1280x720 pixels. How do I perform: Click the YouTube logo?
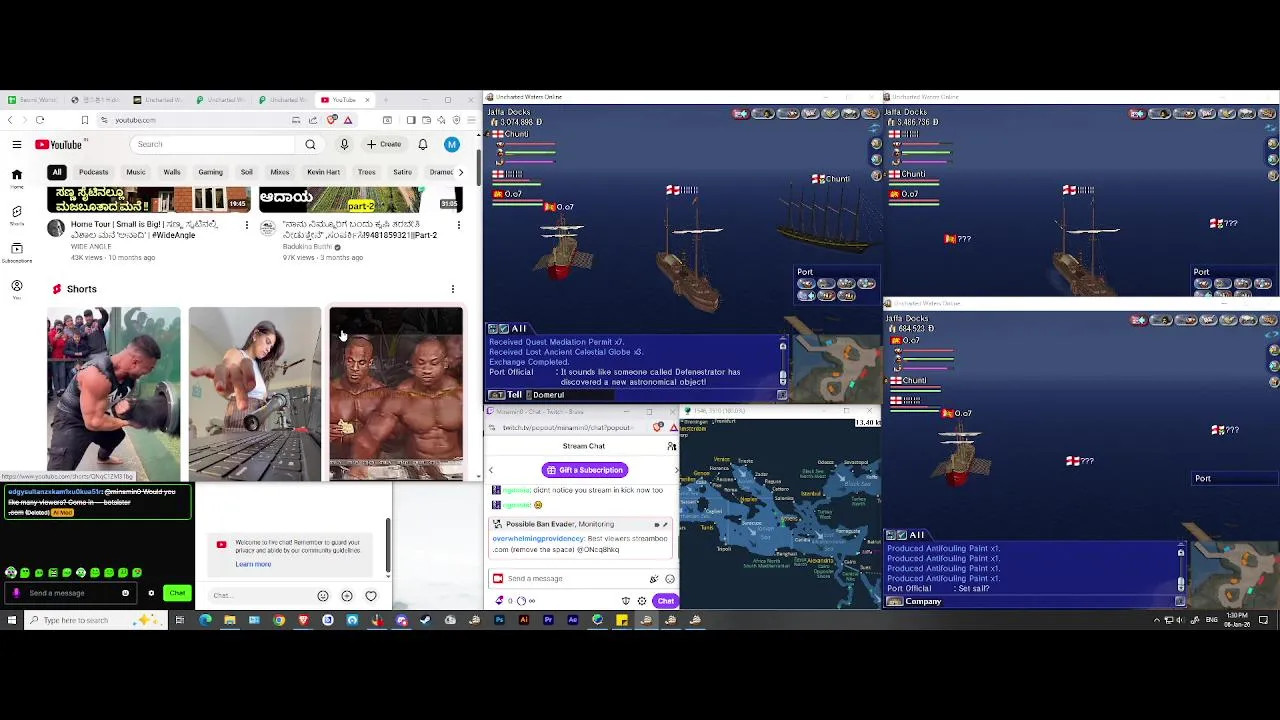[x=59, y=145]
